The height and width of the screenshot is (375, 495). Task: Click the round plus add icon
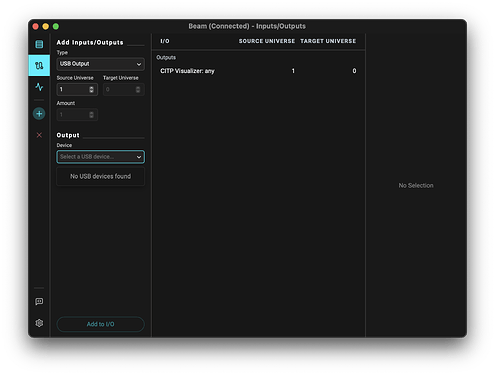point(39,114)
